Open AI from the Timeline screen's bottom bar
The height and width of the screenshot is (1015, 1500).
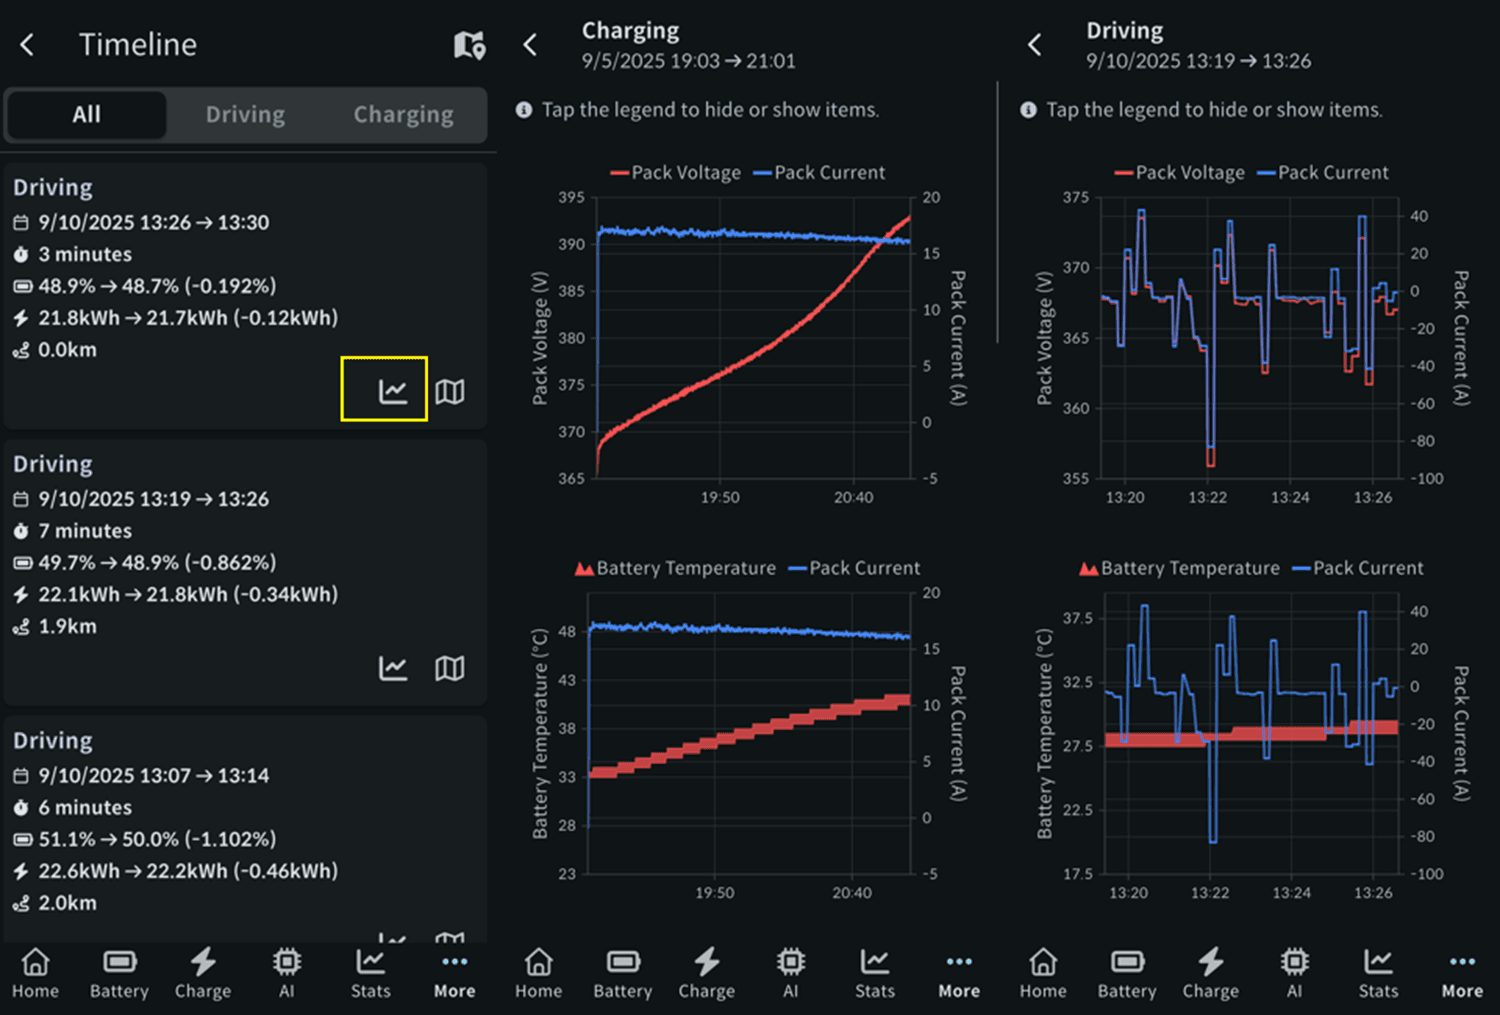pos(287,974)
